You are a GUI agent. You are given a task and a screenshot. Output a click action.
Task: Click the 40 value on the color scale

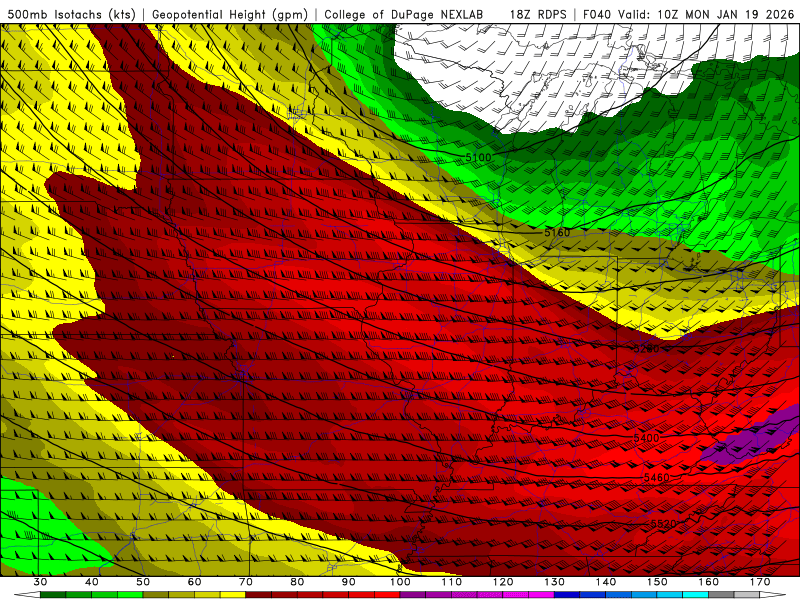92,582
